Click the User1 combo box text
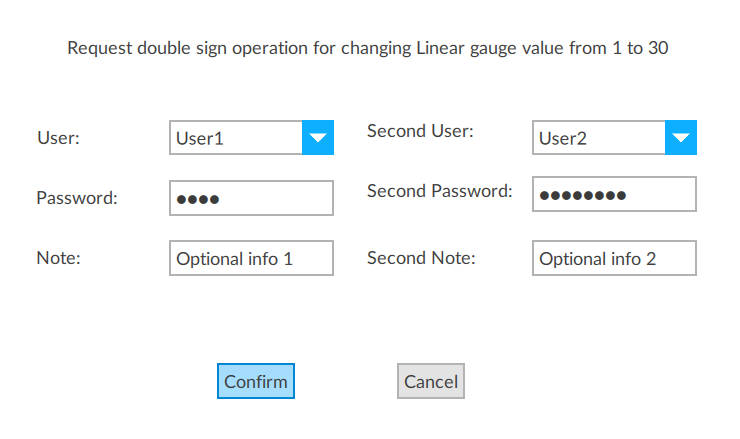740x439 pixels. [x=236, y=138]
